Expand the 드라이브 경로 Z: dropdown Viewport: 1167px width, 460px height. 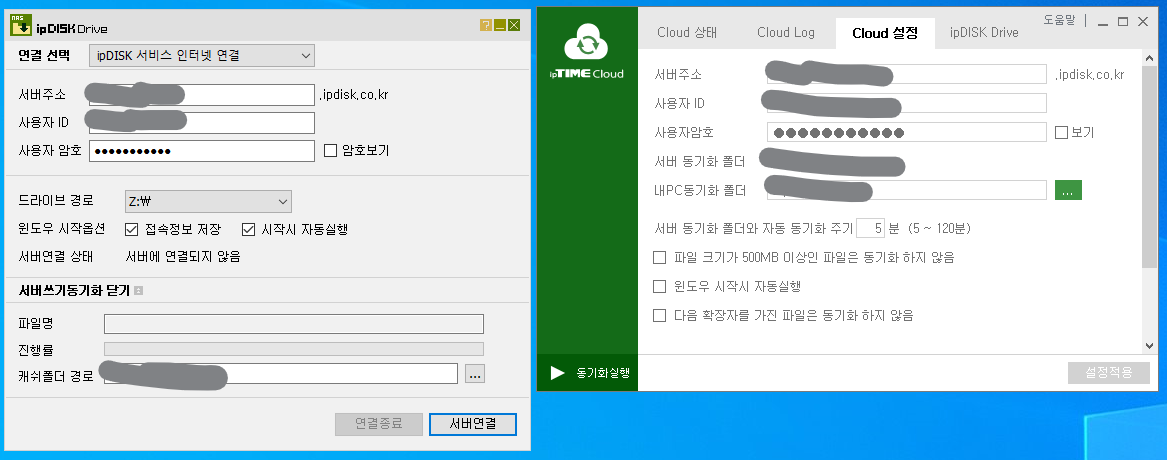click(x=208, y=201)
